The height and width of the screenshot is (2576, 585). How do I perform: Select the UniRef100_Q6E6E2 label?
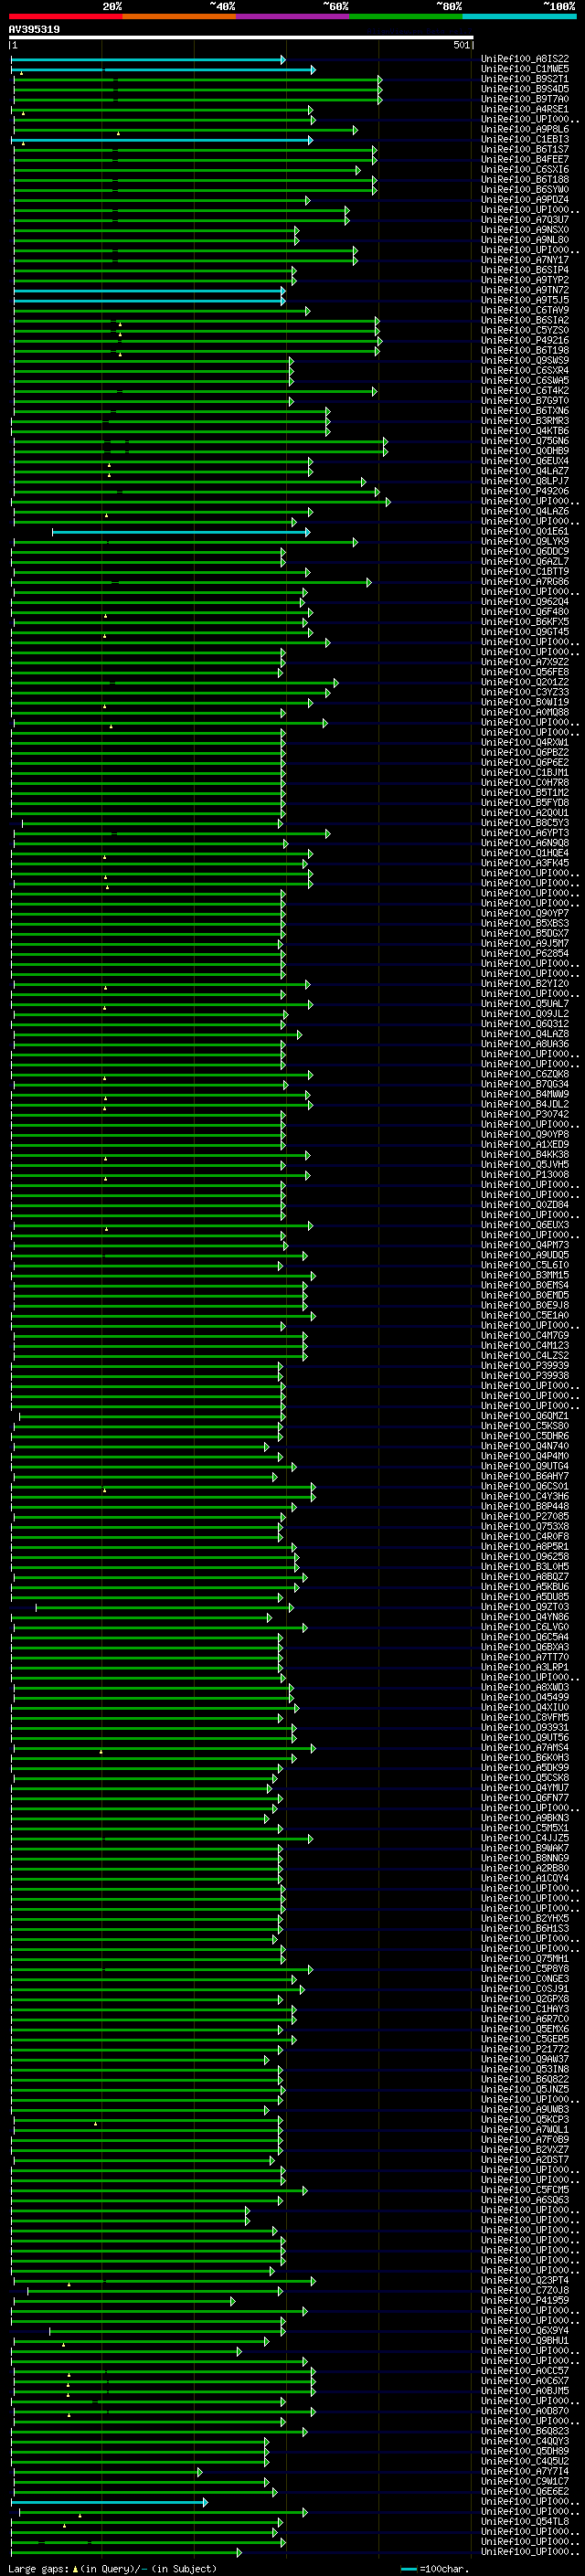click(x=525, y=2490)
